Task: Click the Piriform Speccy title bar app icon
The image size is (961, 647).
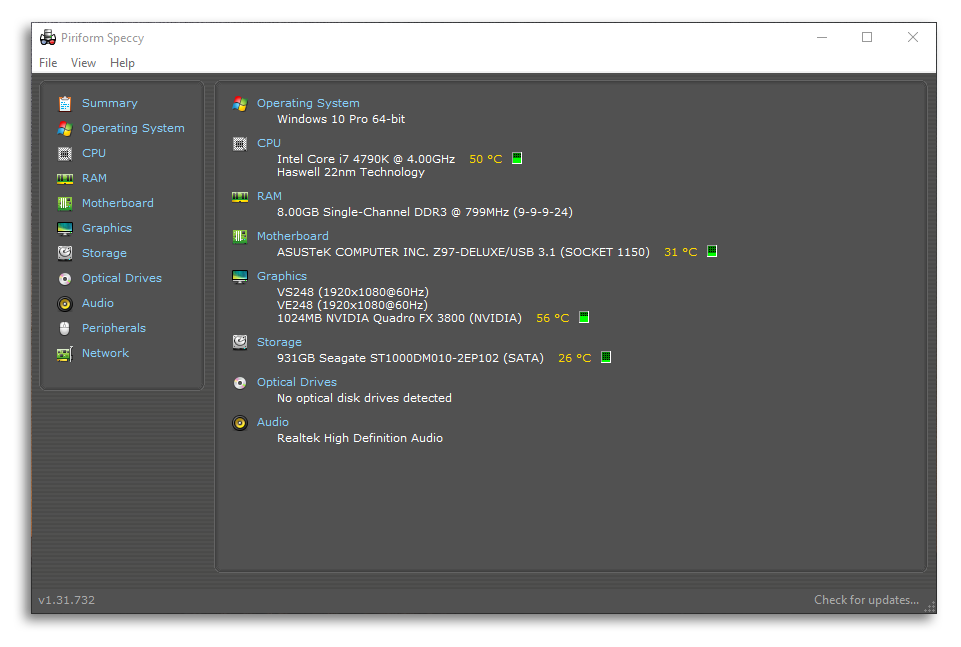Action: (48, 38)
